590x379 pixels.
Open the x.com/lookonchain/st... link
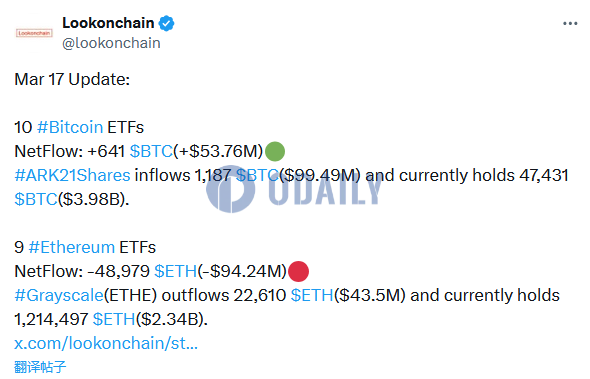tap(106, 343)
